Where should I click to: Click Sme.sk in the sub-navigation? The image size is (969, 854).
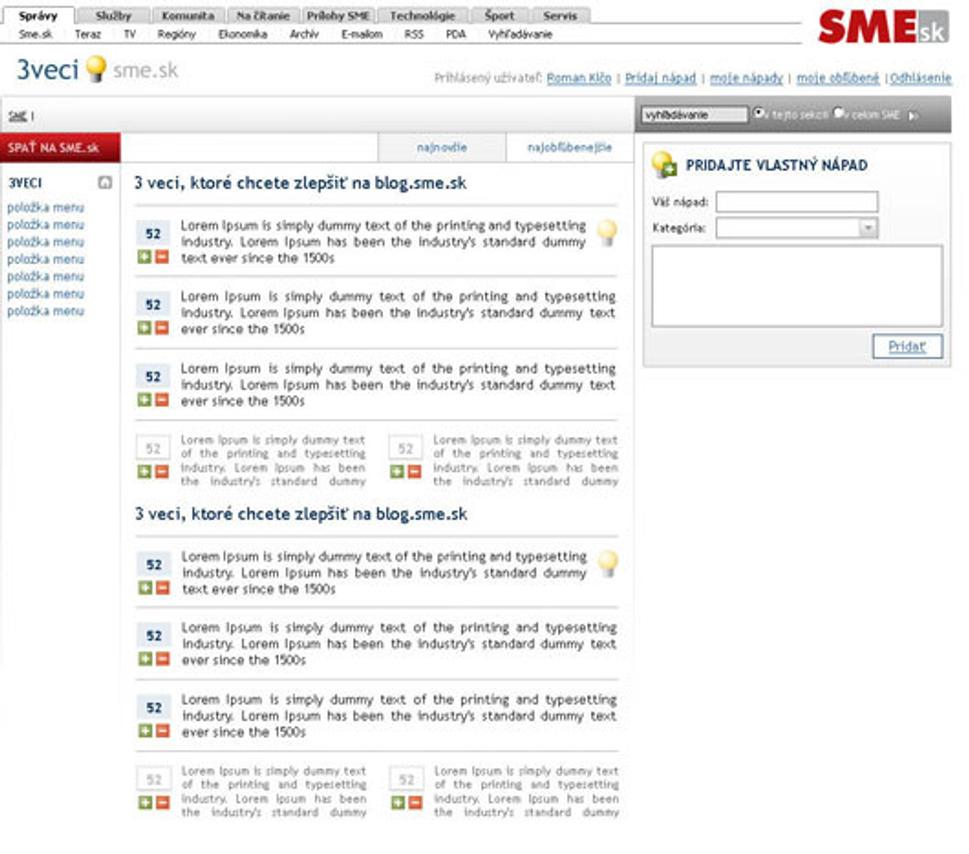coord(35,35)
